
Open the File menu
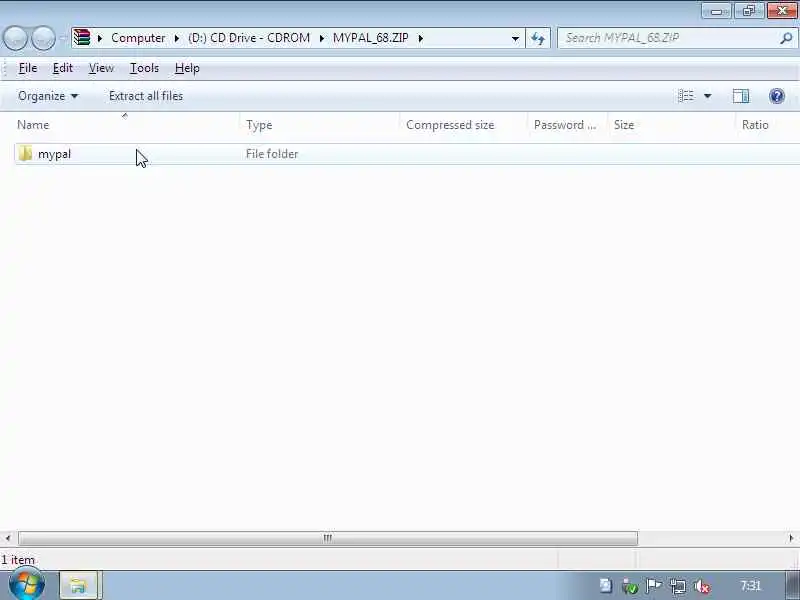click(28, 68)
